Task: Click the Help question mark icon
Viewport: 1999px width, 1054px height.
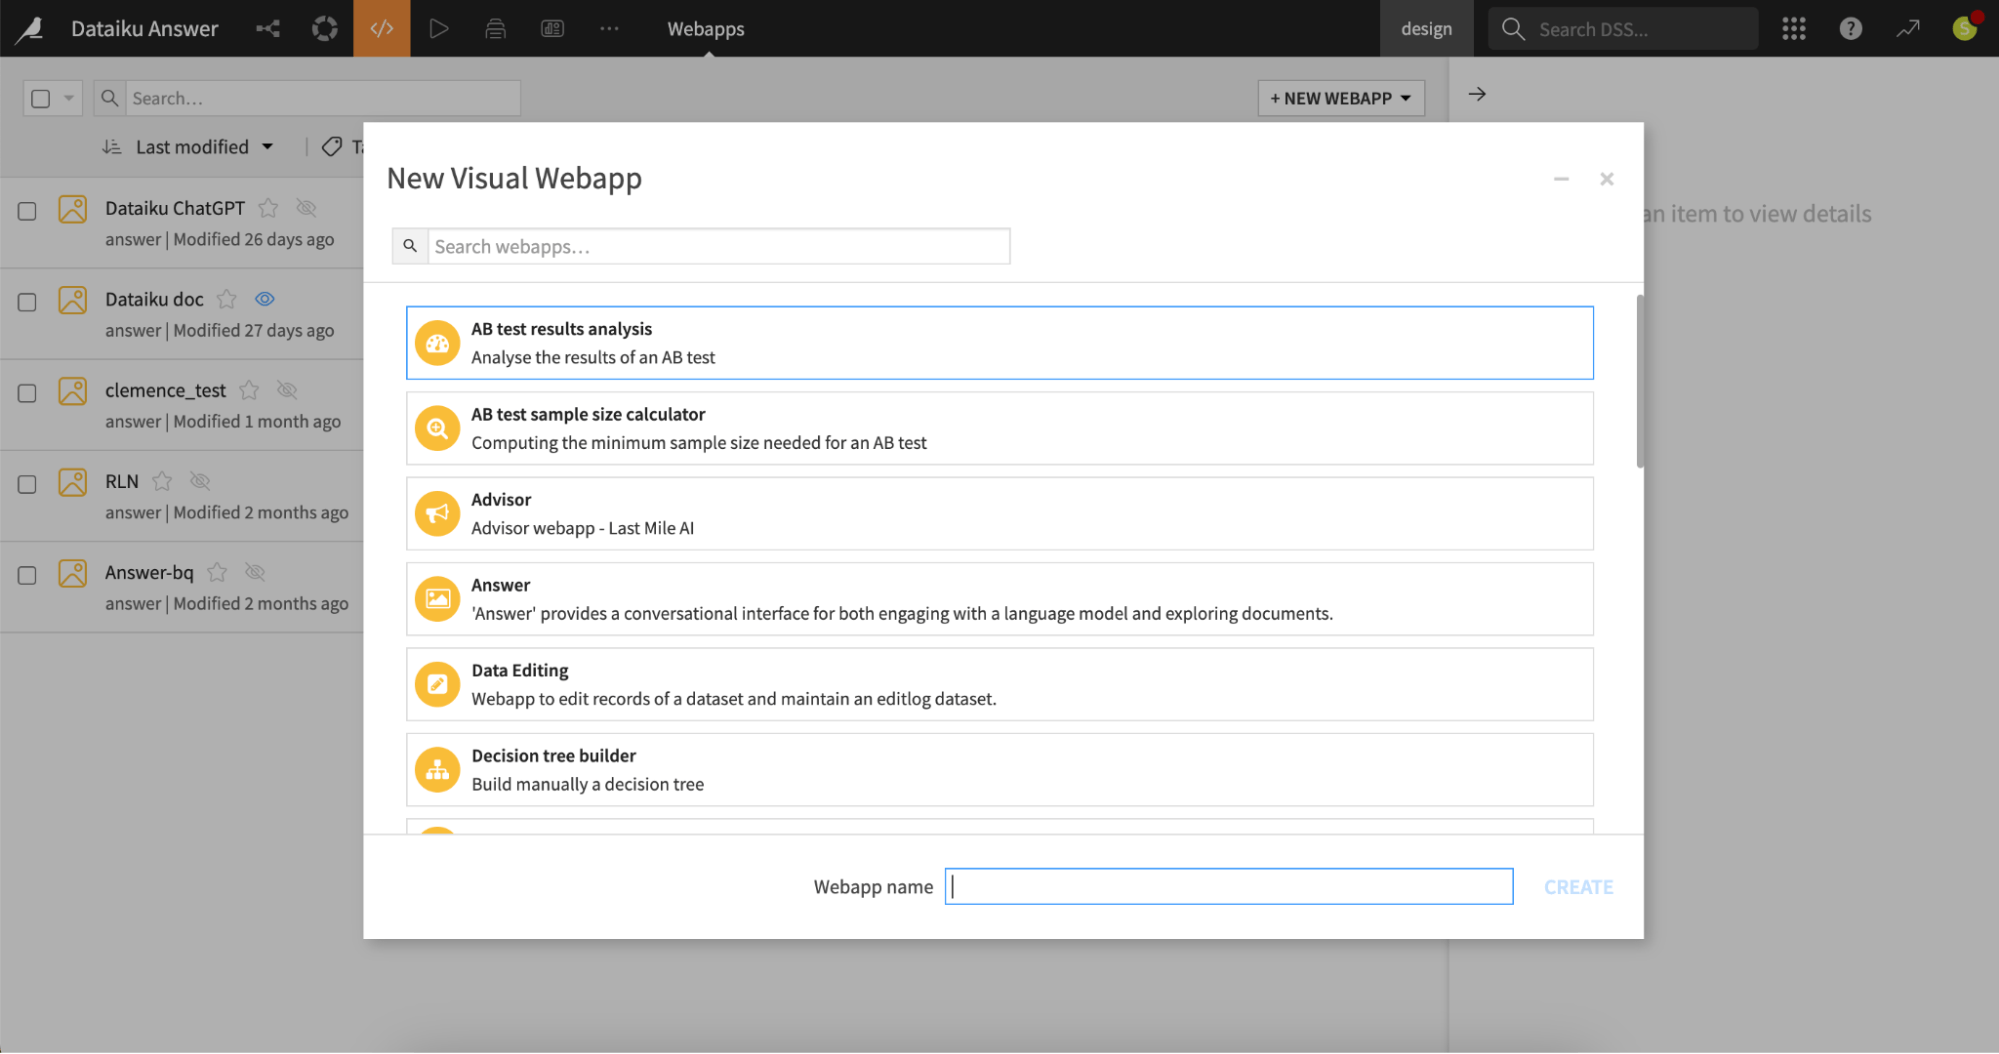Action: tap(1850, 29)
